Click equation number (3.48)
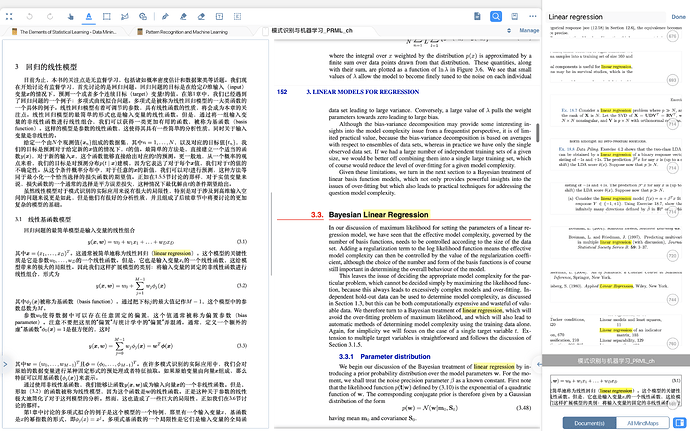This screenshot has height=431, width=690. click(524, 408)
